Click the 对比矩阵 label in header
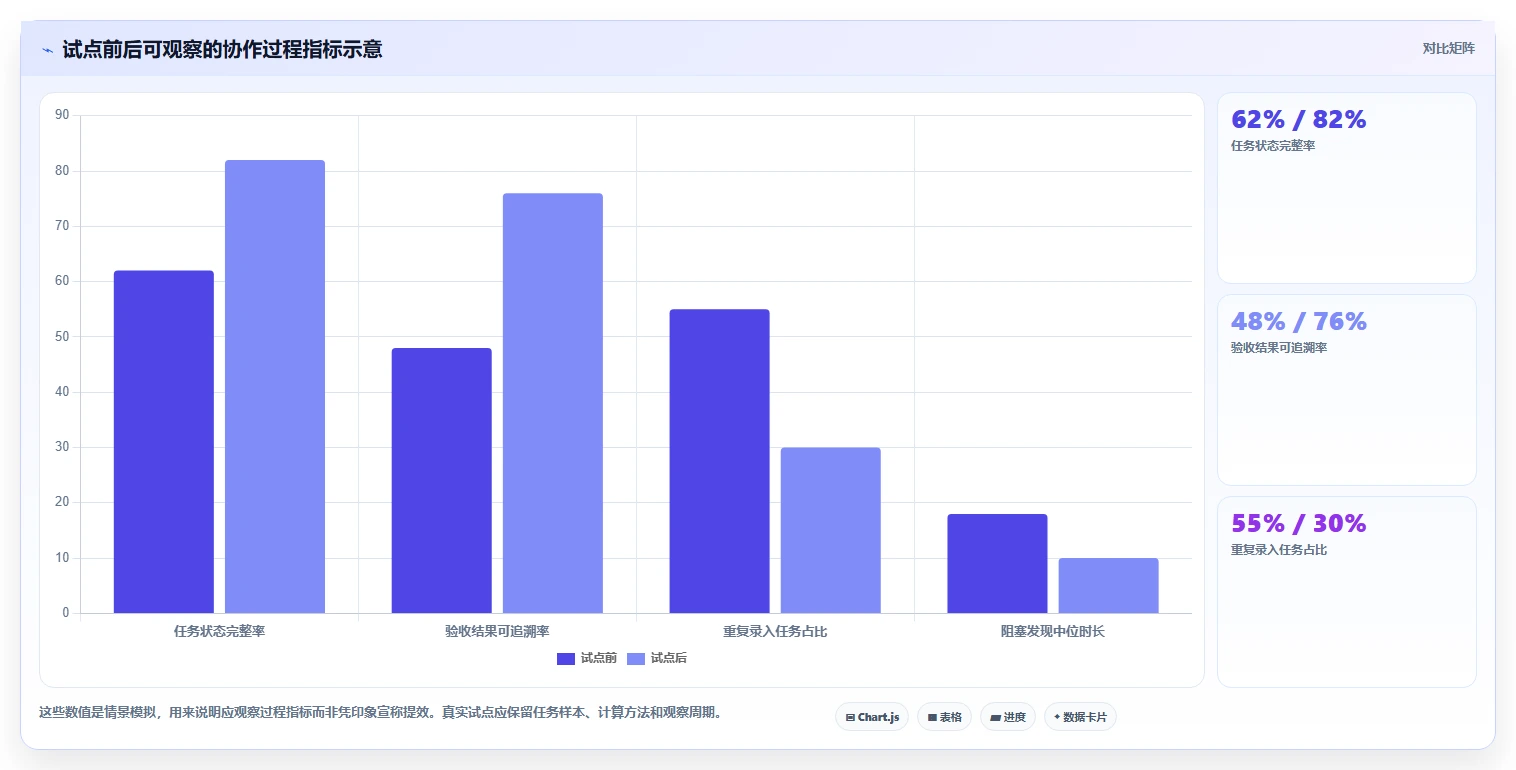The width and height of the screenshot is (1516, 770). [x=1448, y=48]
